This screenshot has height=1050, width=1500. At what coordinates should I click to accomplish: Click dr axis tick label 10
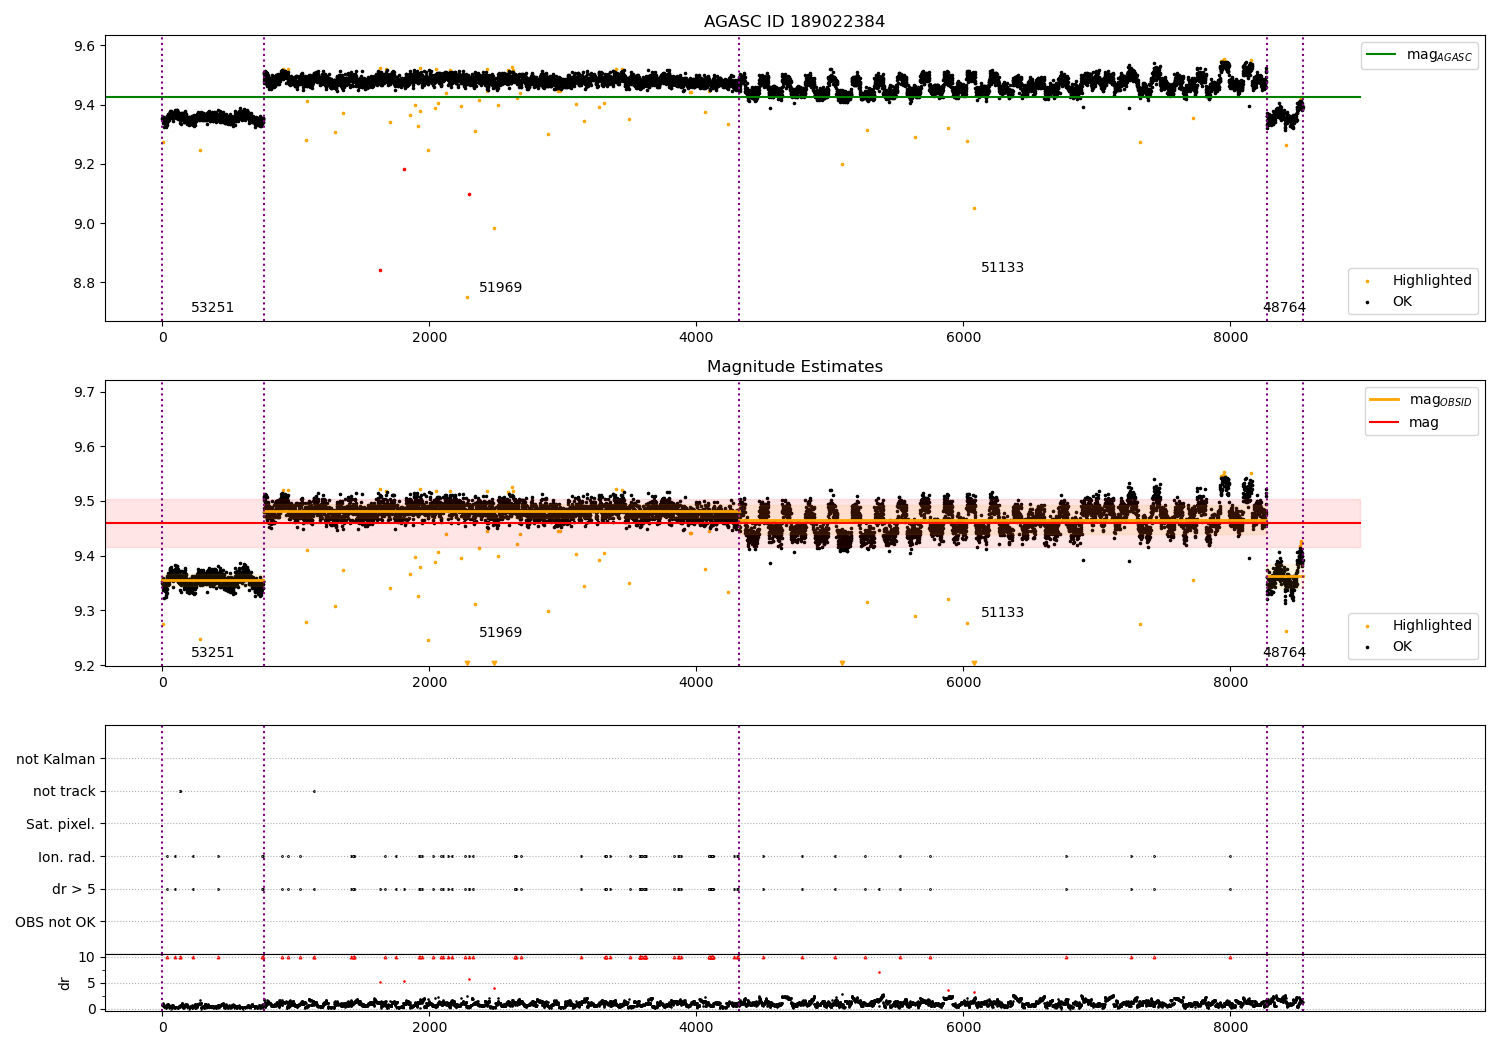87,957
